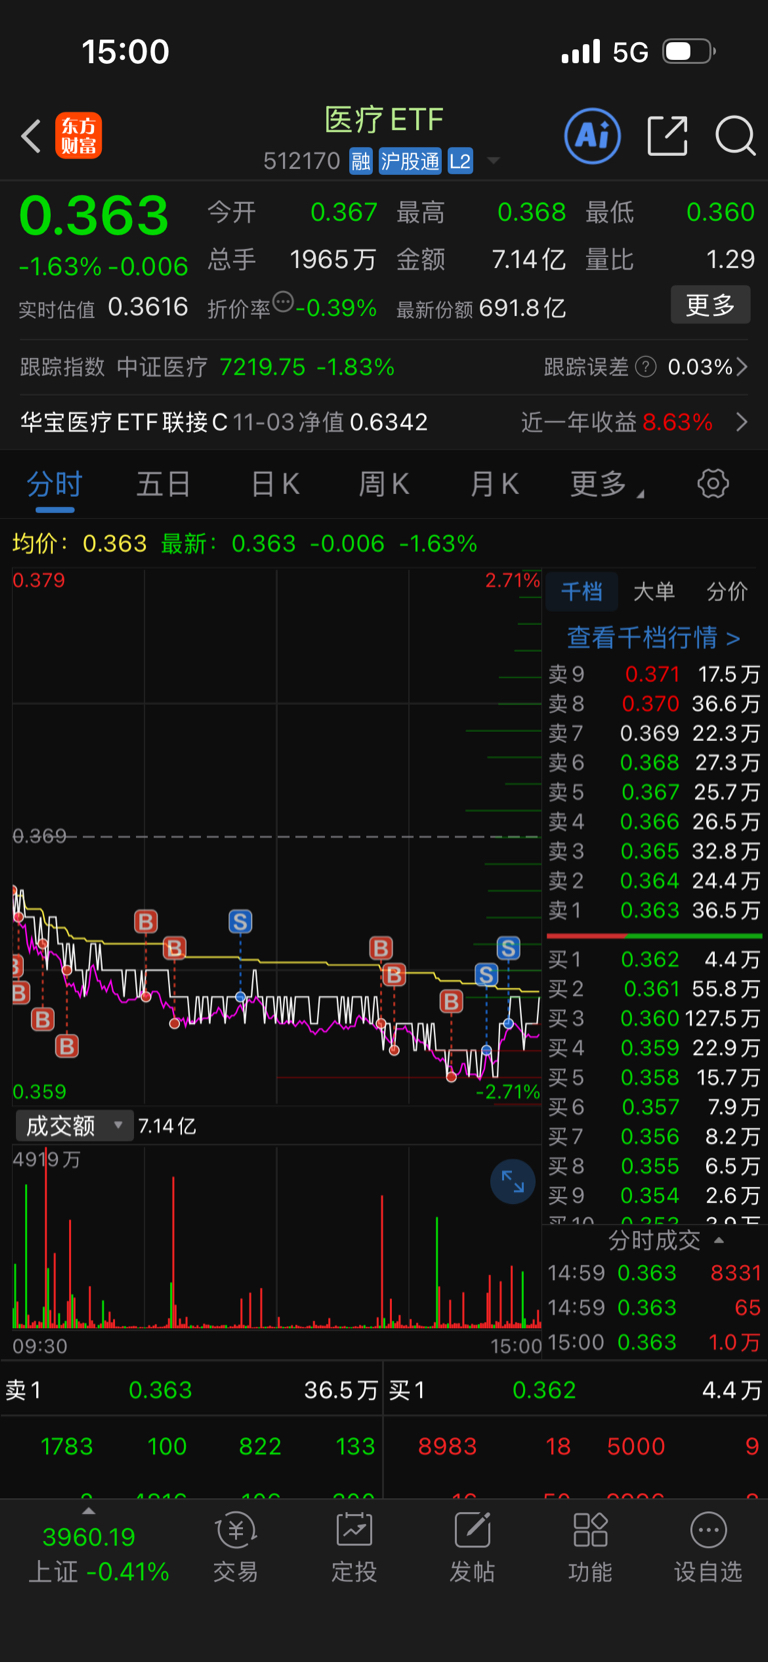This screenshot has height=1663, width=768.
Task: Select the 大单 tab
Action: point(654,592)
